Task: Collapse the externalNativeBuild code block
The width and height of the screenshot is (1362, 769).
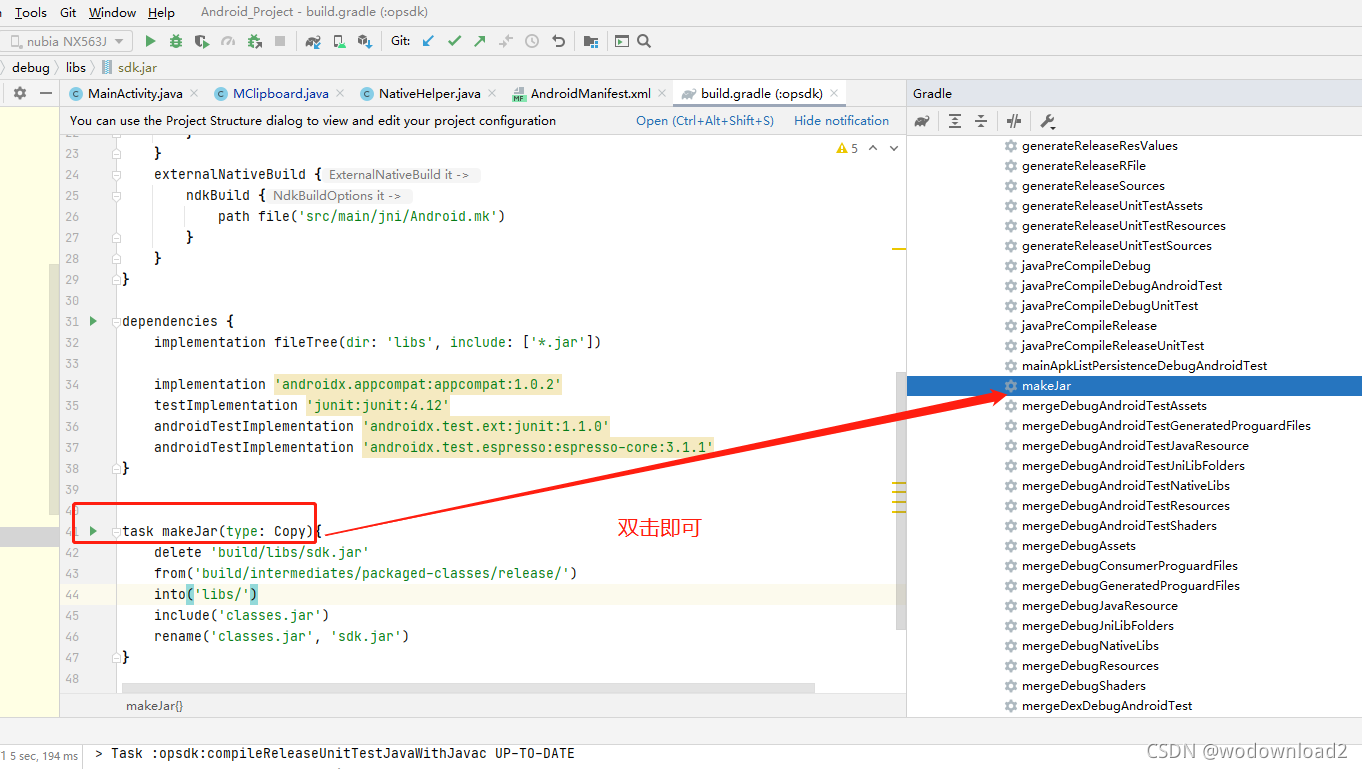Action: tap(117, 175)
